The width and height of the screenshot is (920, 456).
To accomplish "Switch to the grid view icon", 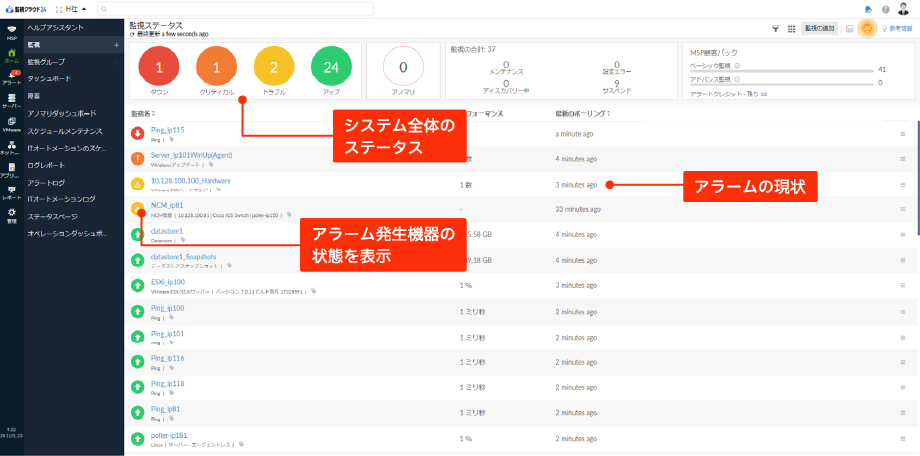I will click(x=791, y=28).
